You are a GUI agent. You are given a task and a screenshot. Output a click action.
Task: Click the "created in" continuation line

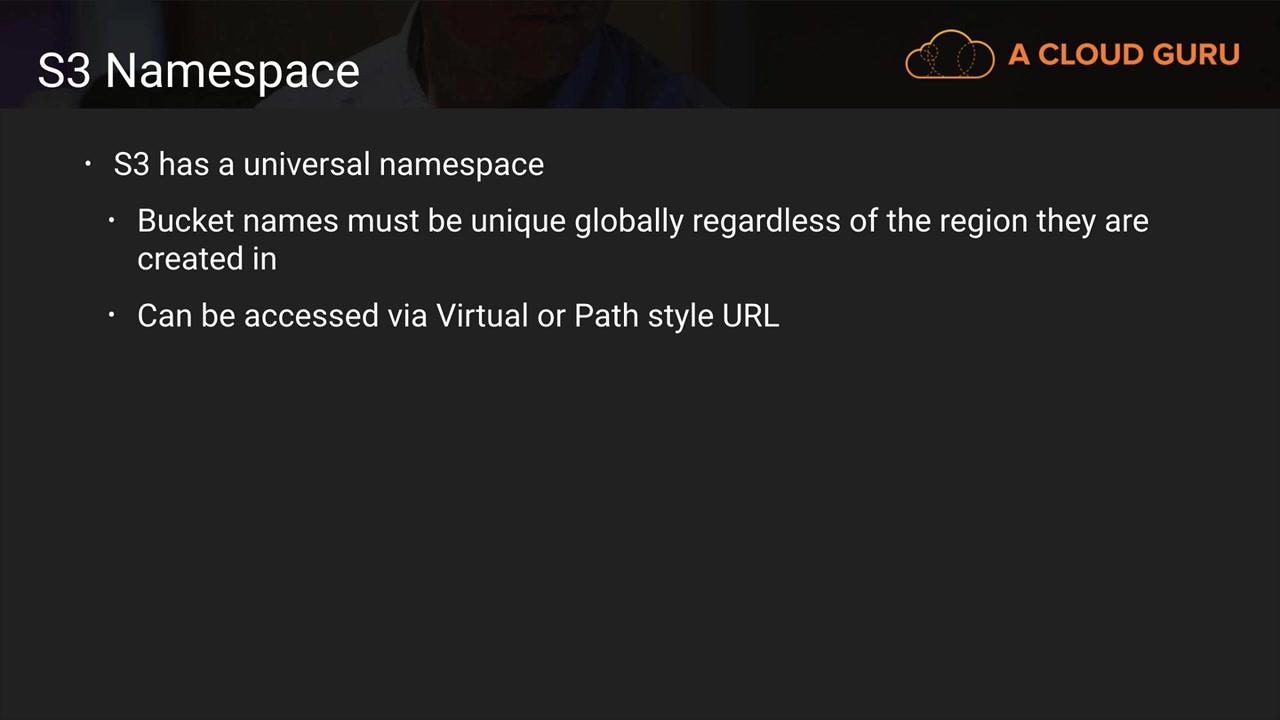click(206, 258)
